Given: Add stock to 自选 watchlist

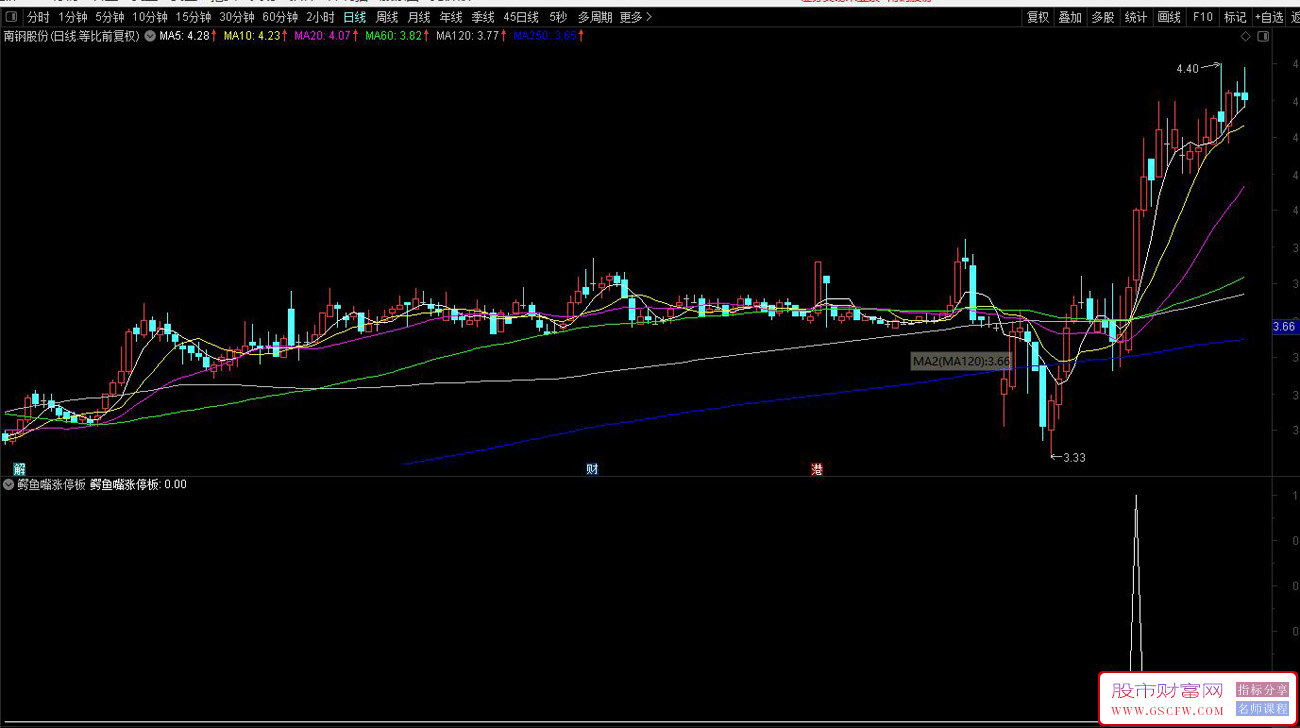Looking at the screenshot, I should 1268,17.
